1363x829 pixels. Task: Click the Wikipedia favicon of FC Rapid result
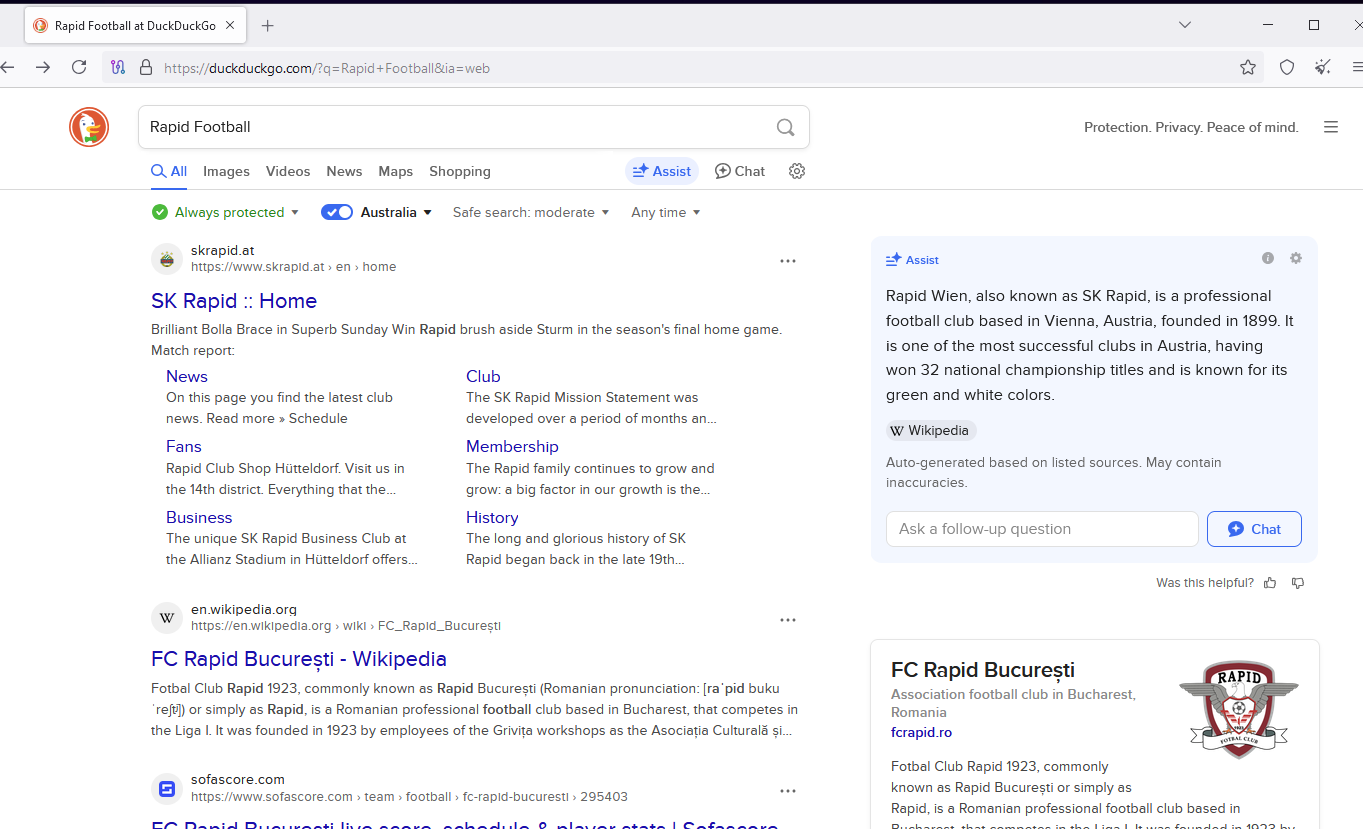167,618
